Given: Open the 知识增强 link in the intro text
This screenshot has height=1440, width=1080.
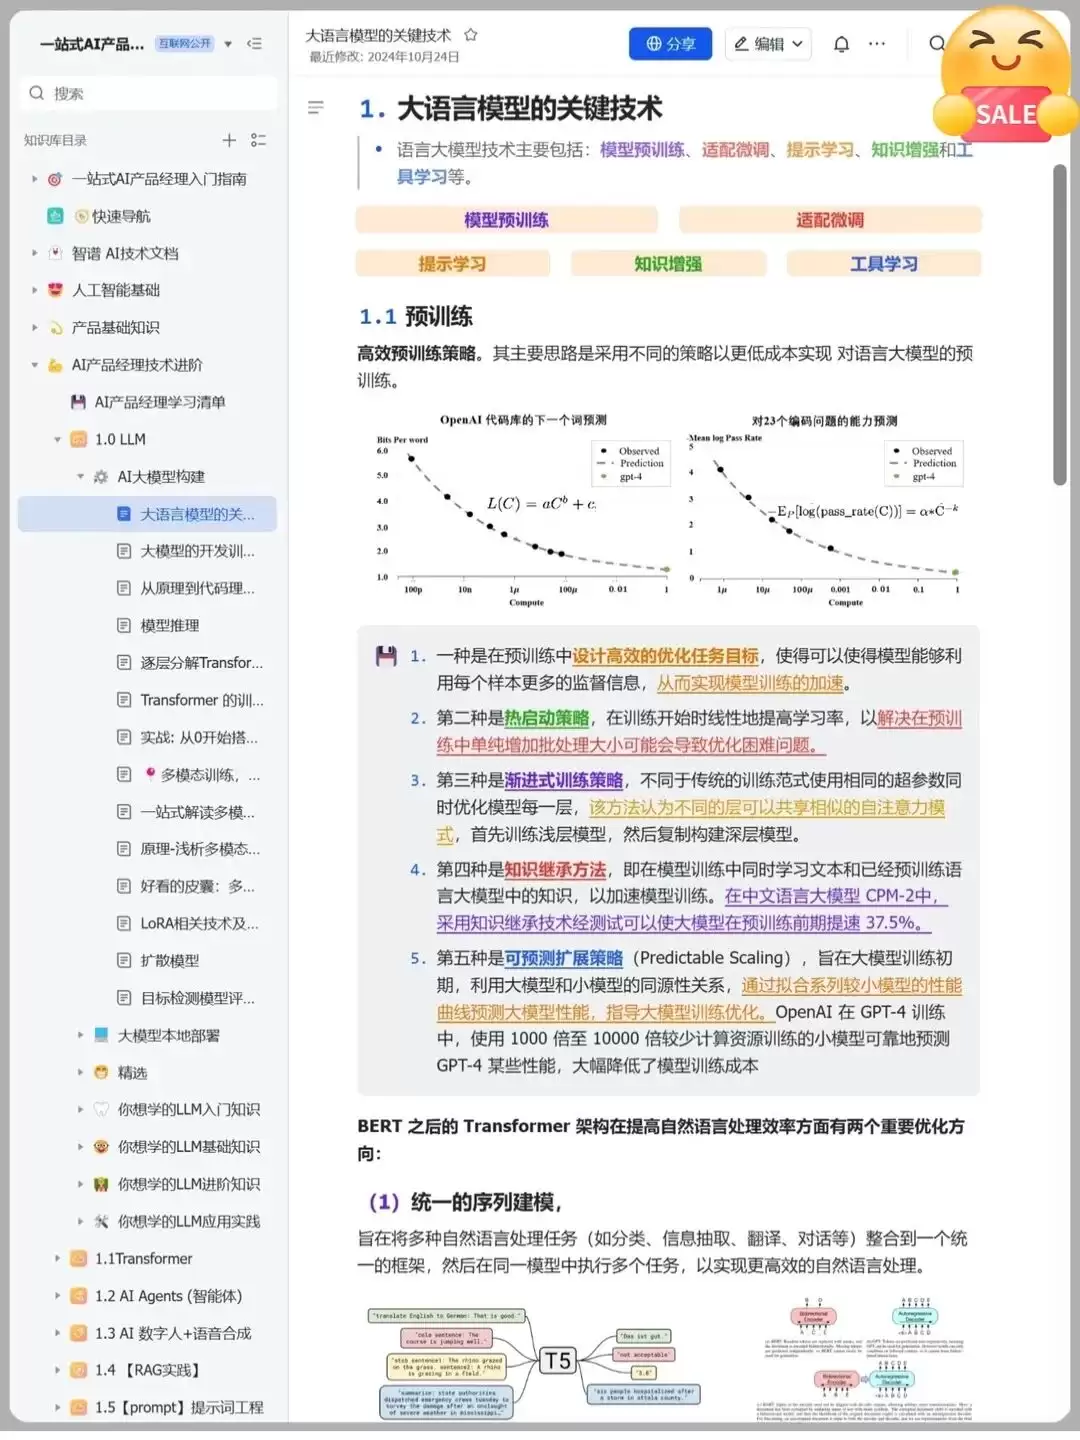Looking at the screenshot, I should coord(904,150).
